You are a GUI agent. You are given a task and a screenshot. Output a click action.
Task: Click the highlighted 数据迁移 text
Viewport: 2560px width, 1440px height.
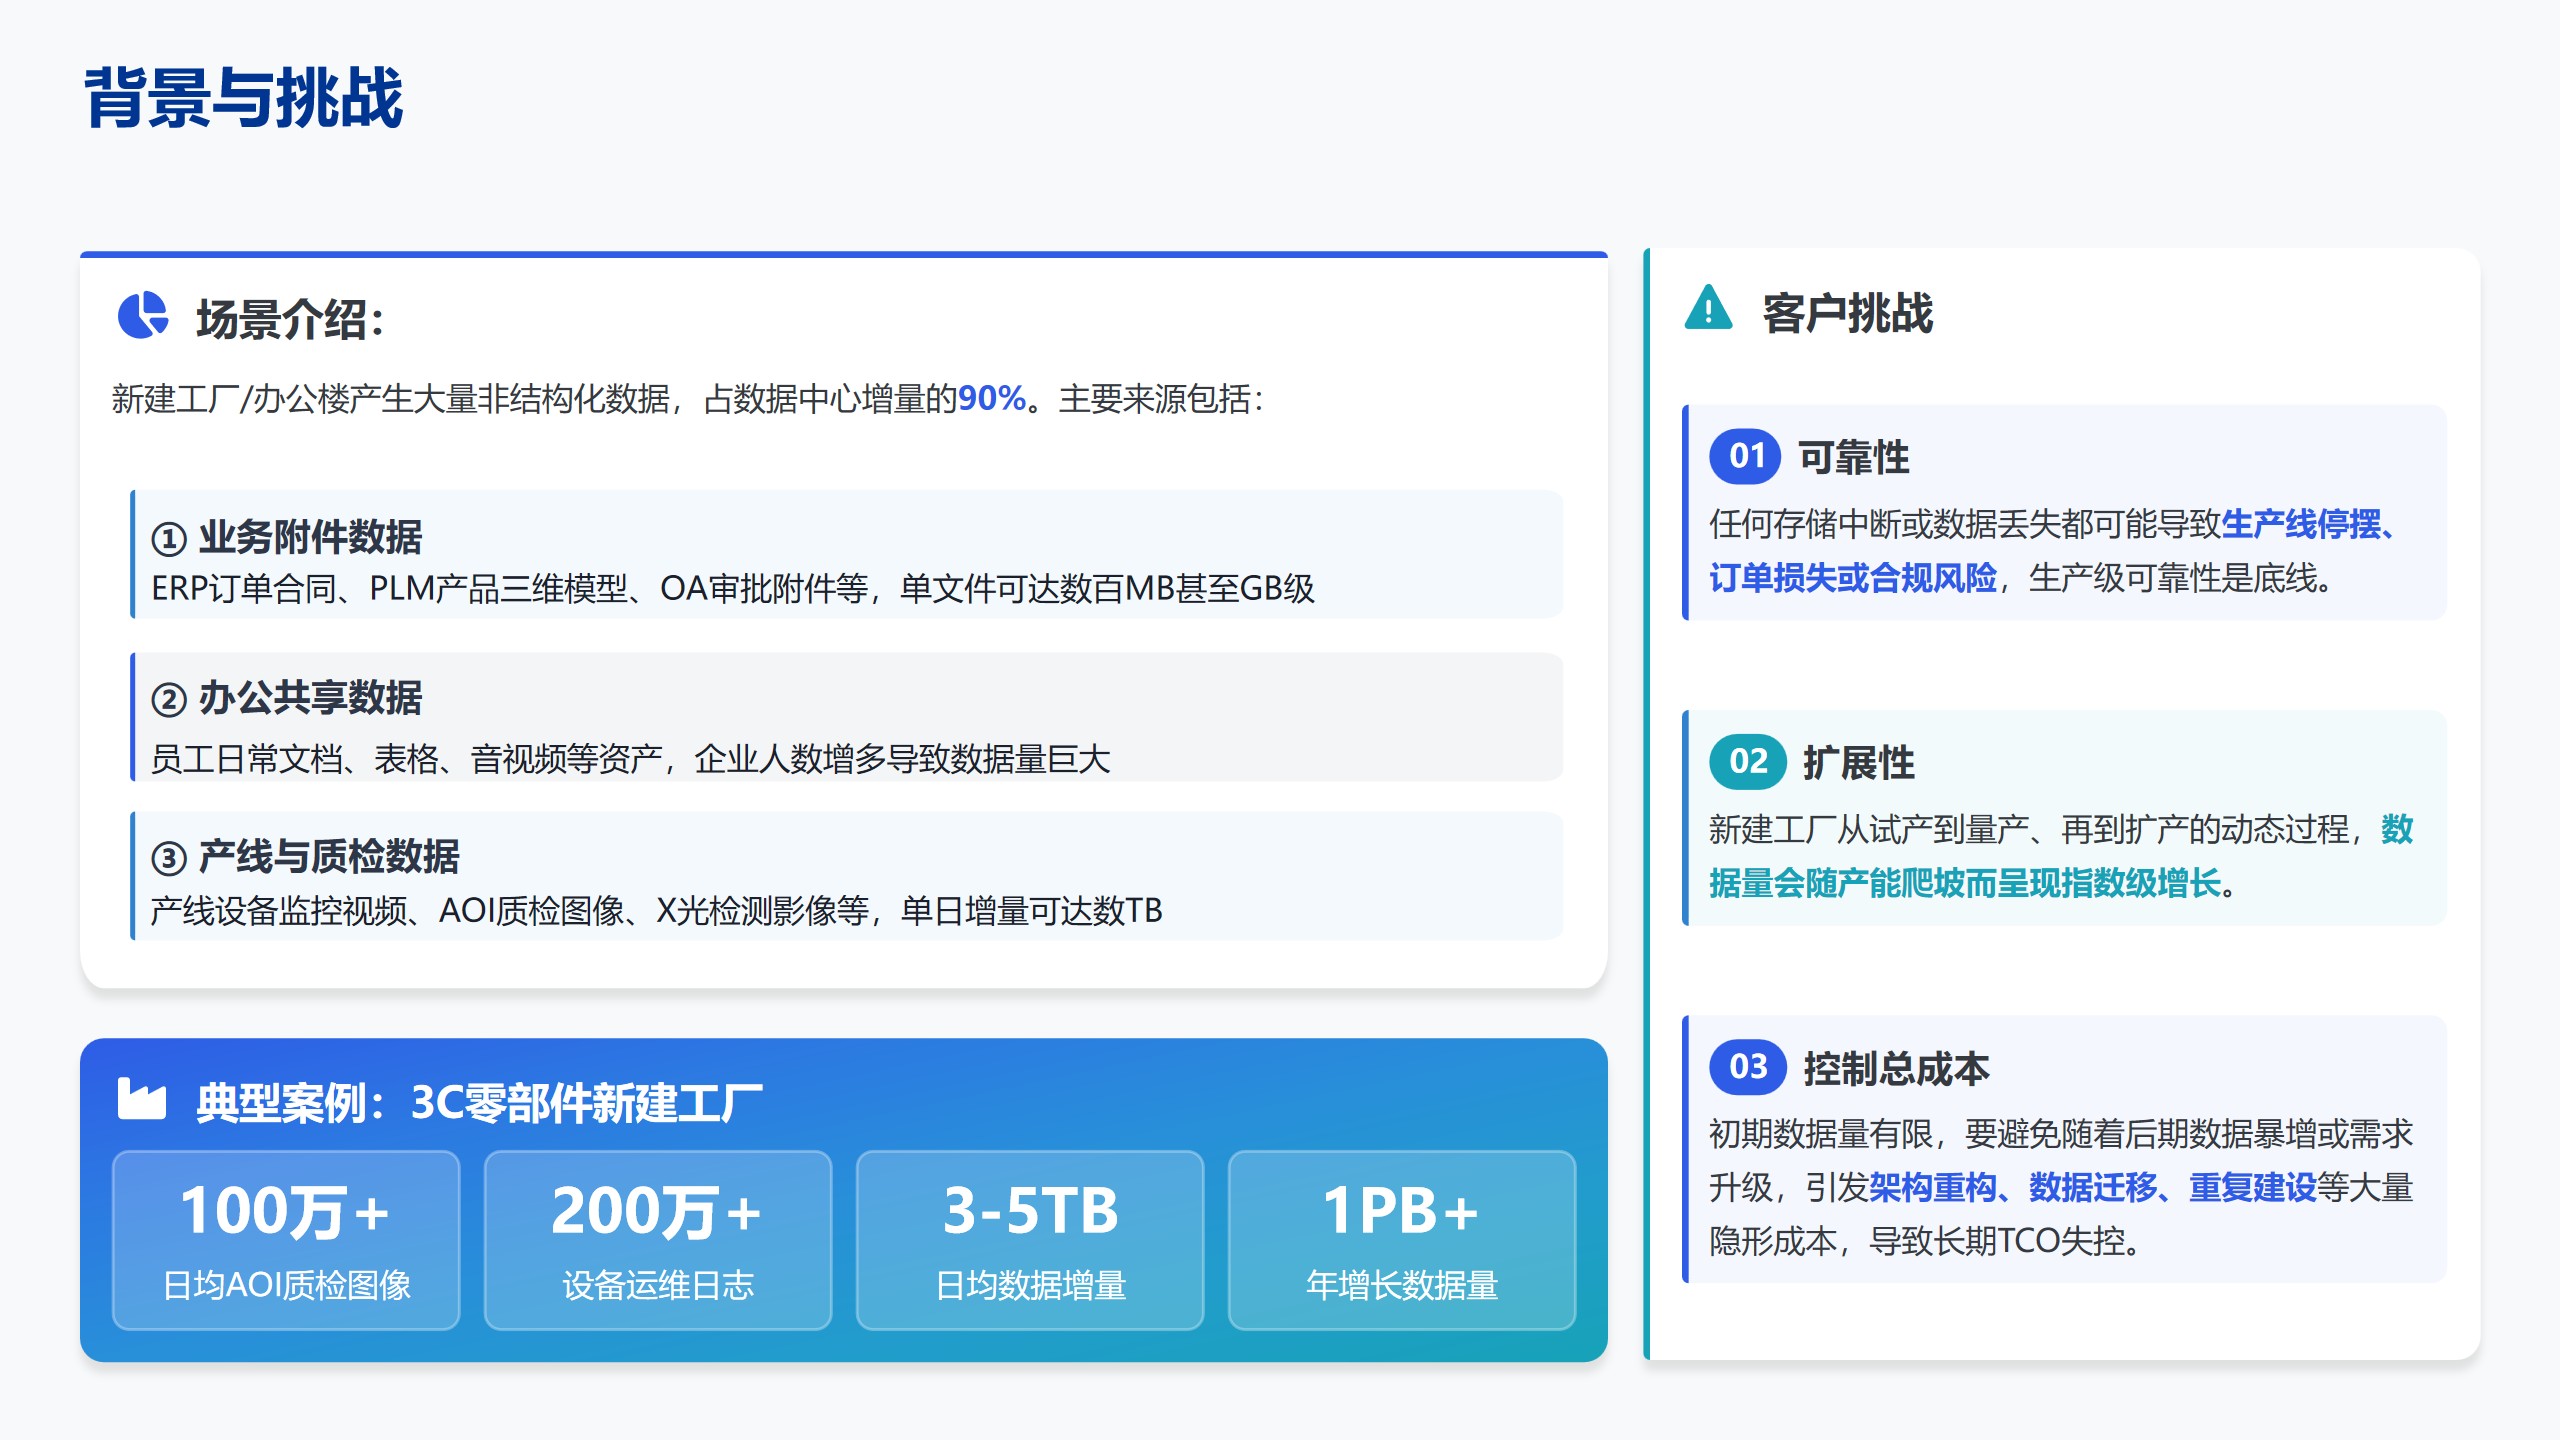[2093, 1188]
